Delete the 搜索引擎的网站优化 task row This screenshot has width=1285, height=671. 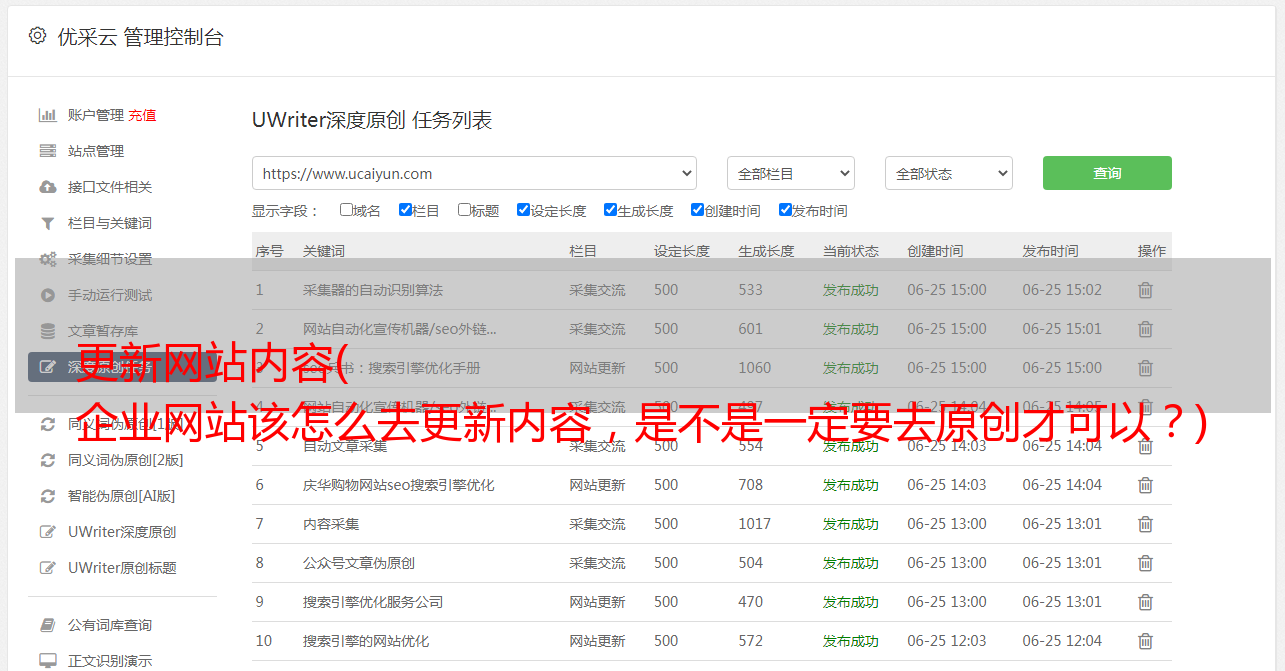click(x=1145, y=641)
